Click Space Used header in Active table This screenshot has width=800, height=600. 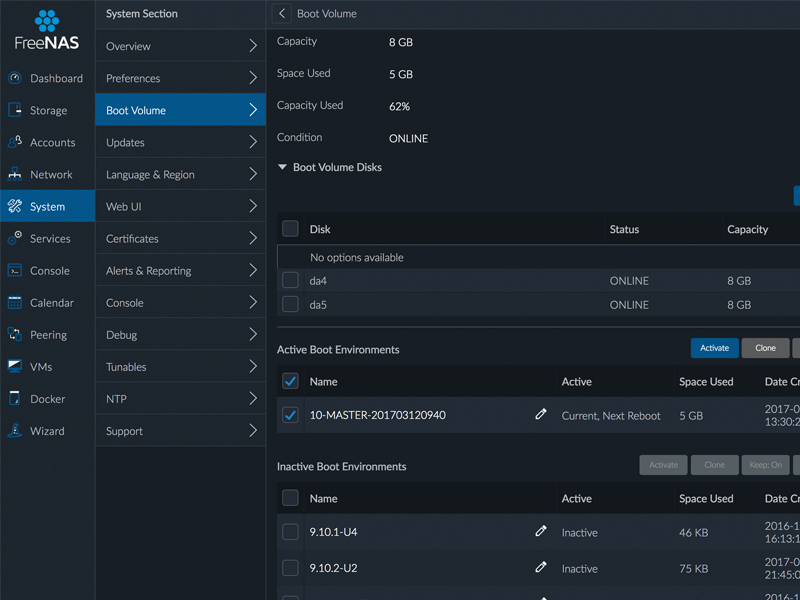(706, 382)
